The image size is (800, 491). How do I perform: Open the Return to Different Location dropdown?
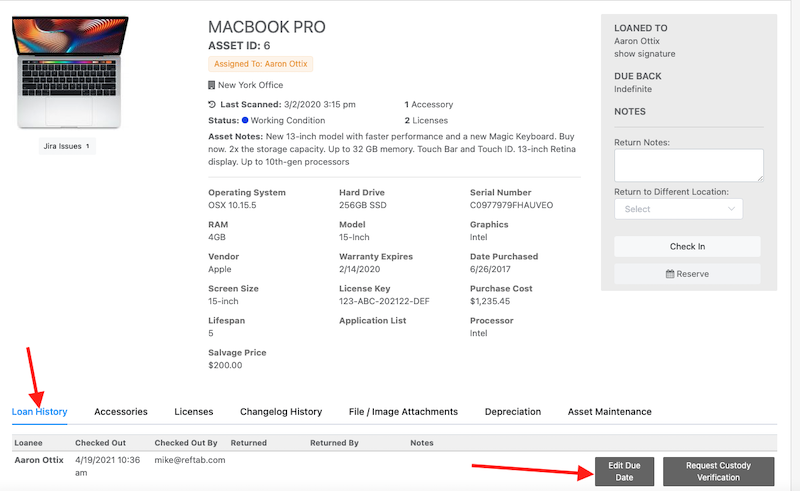[x=678, y=209]
